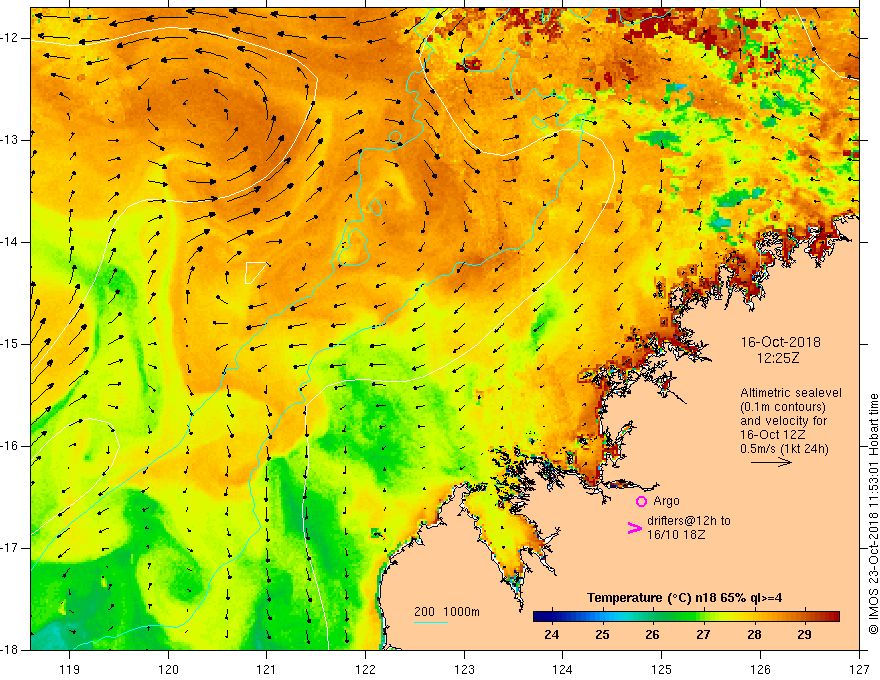Click the 26 value on temperature scale
Viewport: 880px width, 680px height.
652,635
